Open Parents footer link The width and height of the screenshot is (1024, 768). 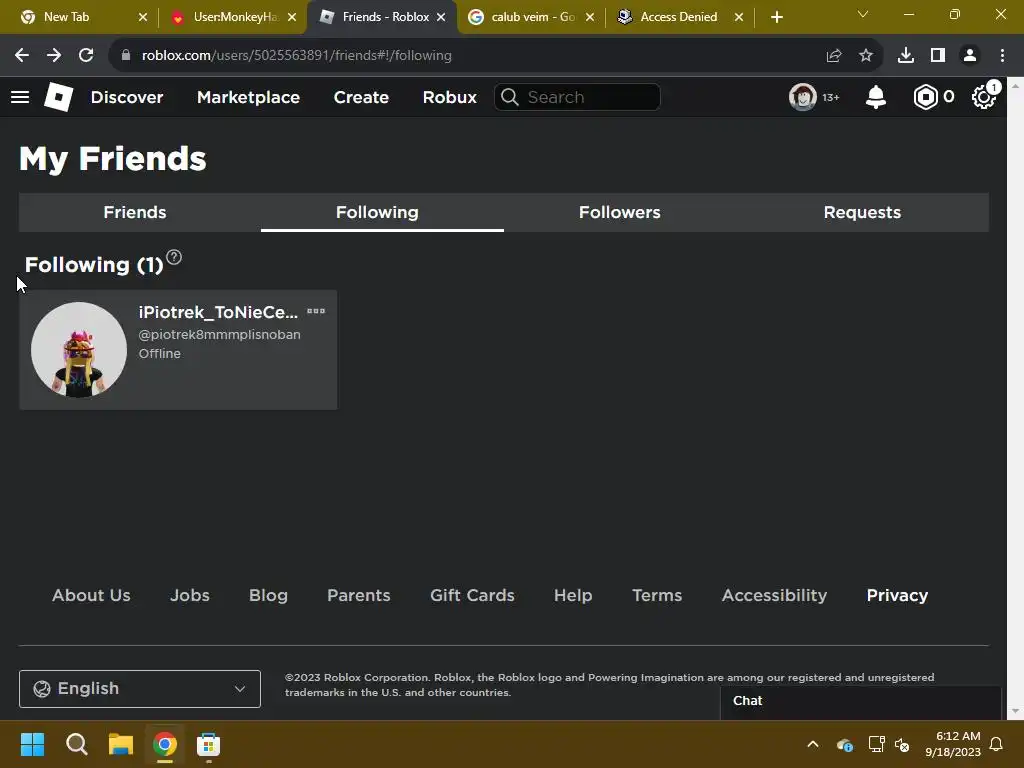click(359, 595)
